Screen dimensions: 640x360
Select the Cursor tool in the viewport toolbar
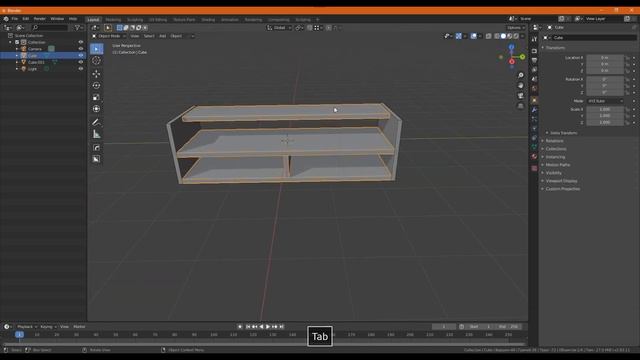96,60
